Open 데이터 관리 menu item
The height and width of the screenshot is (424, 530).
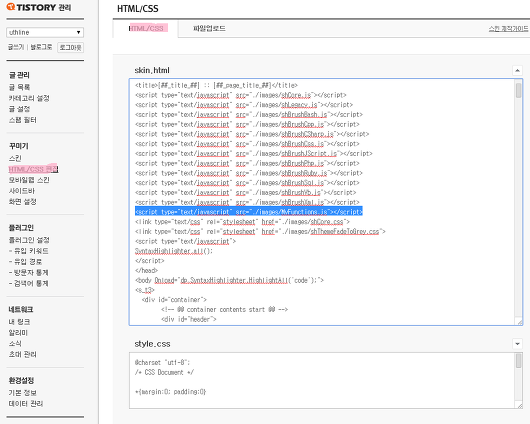[26, 404]
